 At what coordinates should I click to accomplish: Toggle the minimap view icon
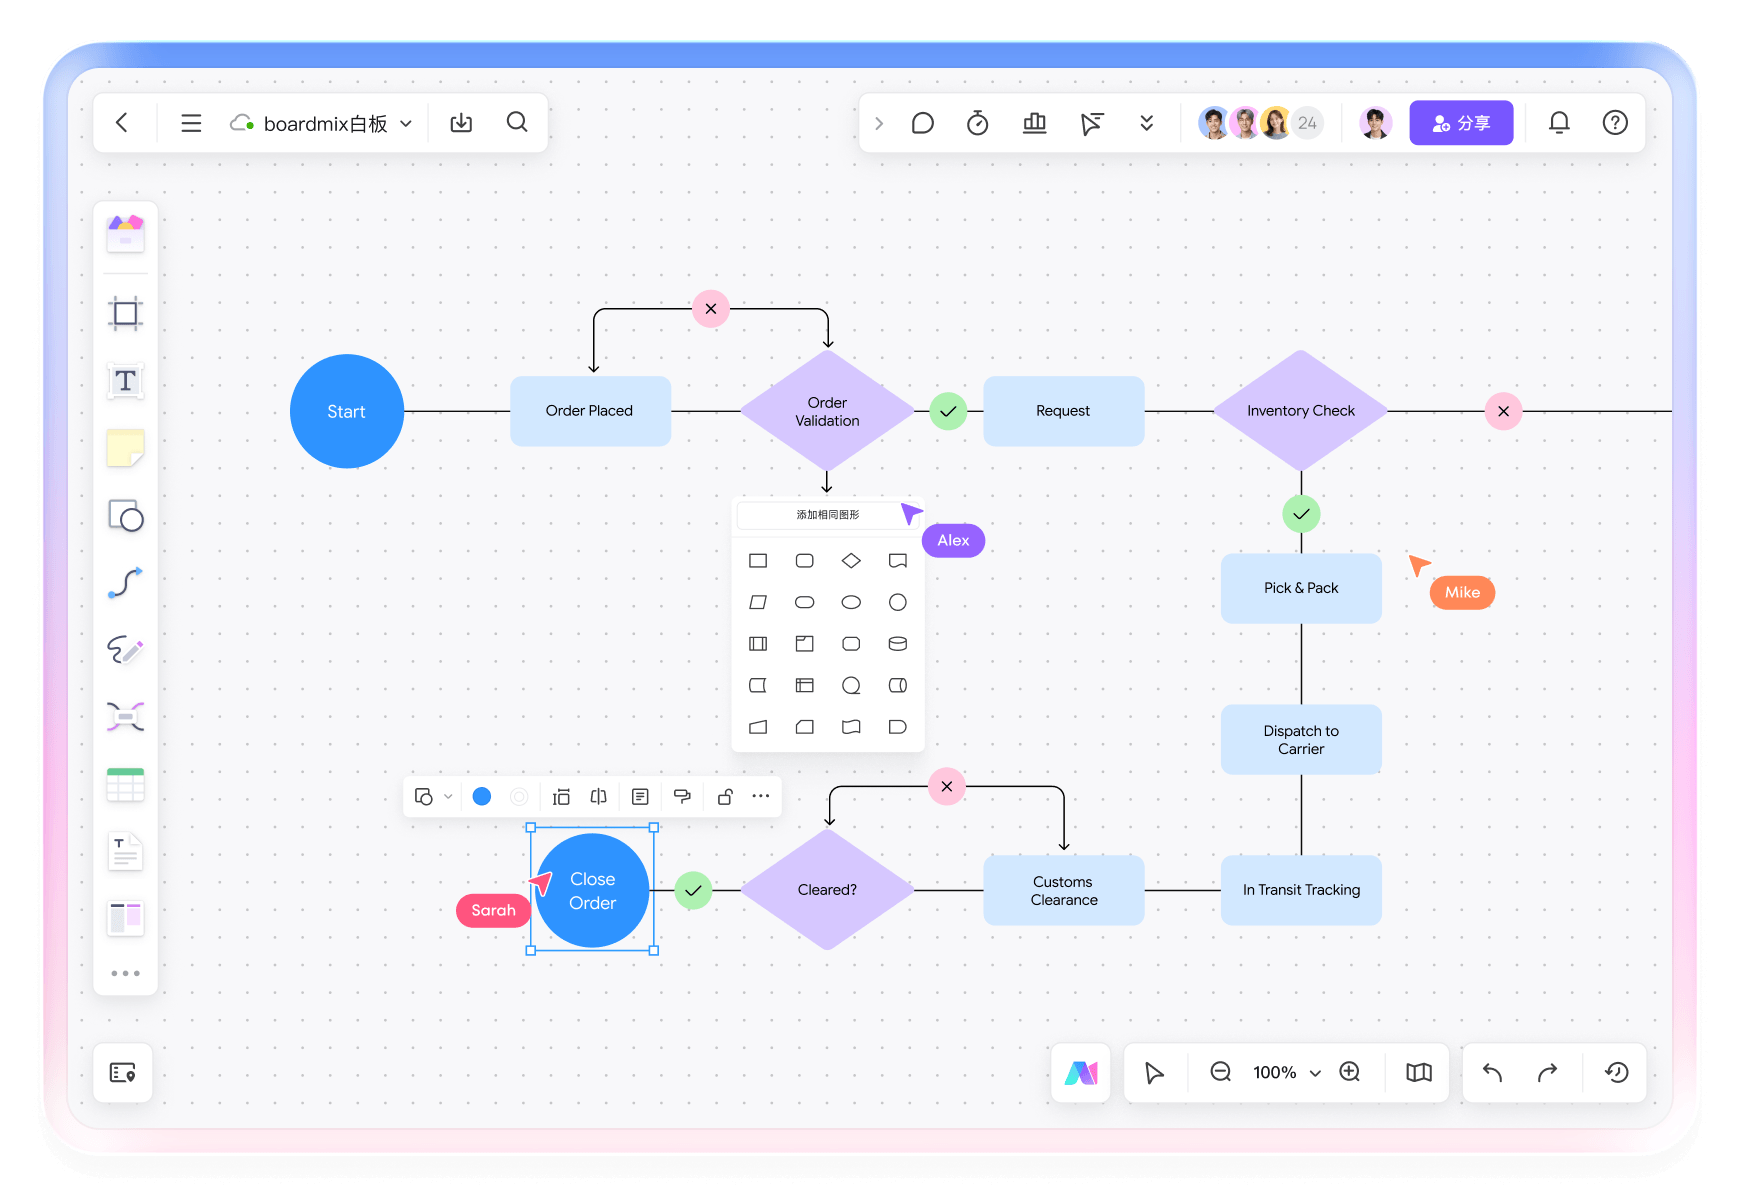1418,1073
